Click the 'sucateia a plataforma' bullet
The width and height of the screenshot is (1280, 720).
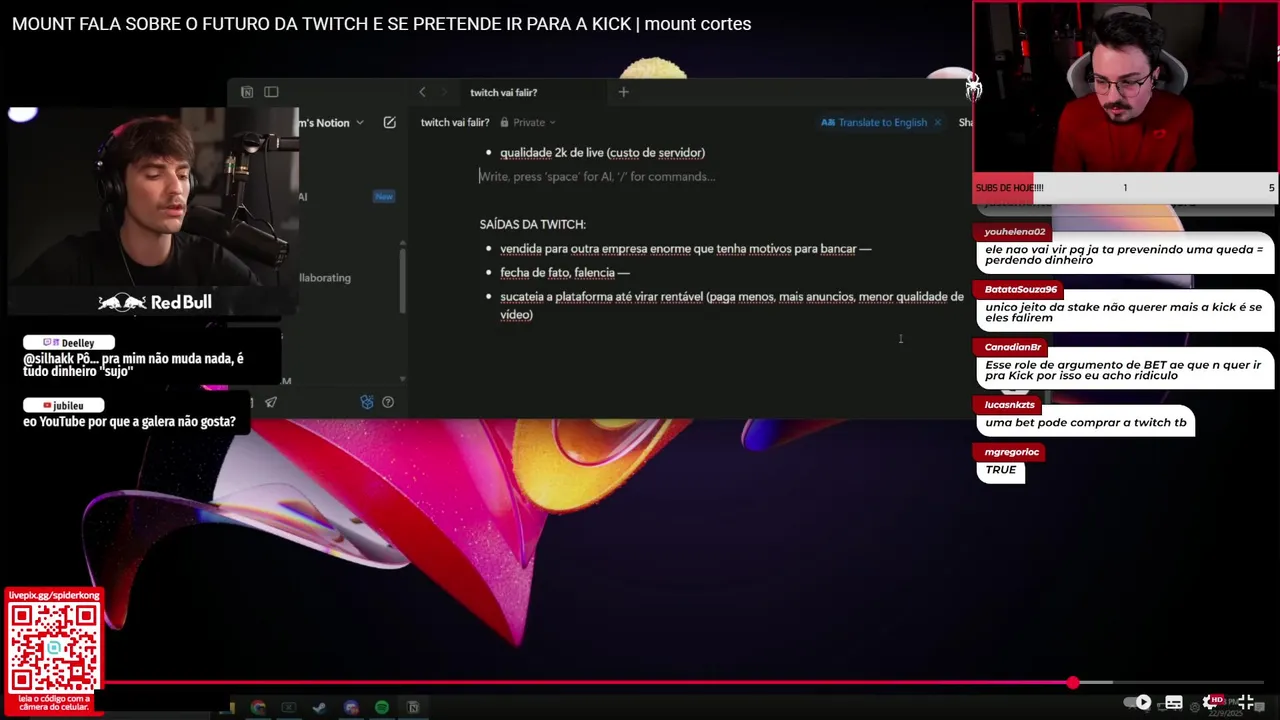coord(732,305)
